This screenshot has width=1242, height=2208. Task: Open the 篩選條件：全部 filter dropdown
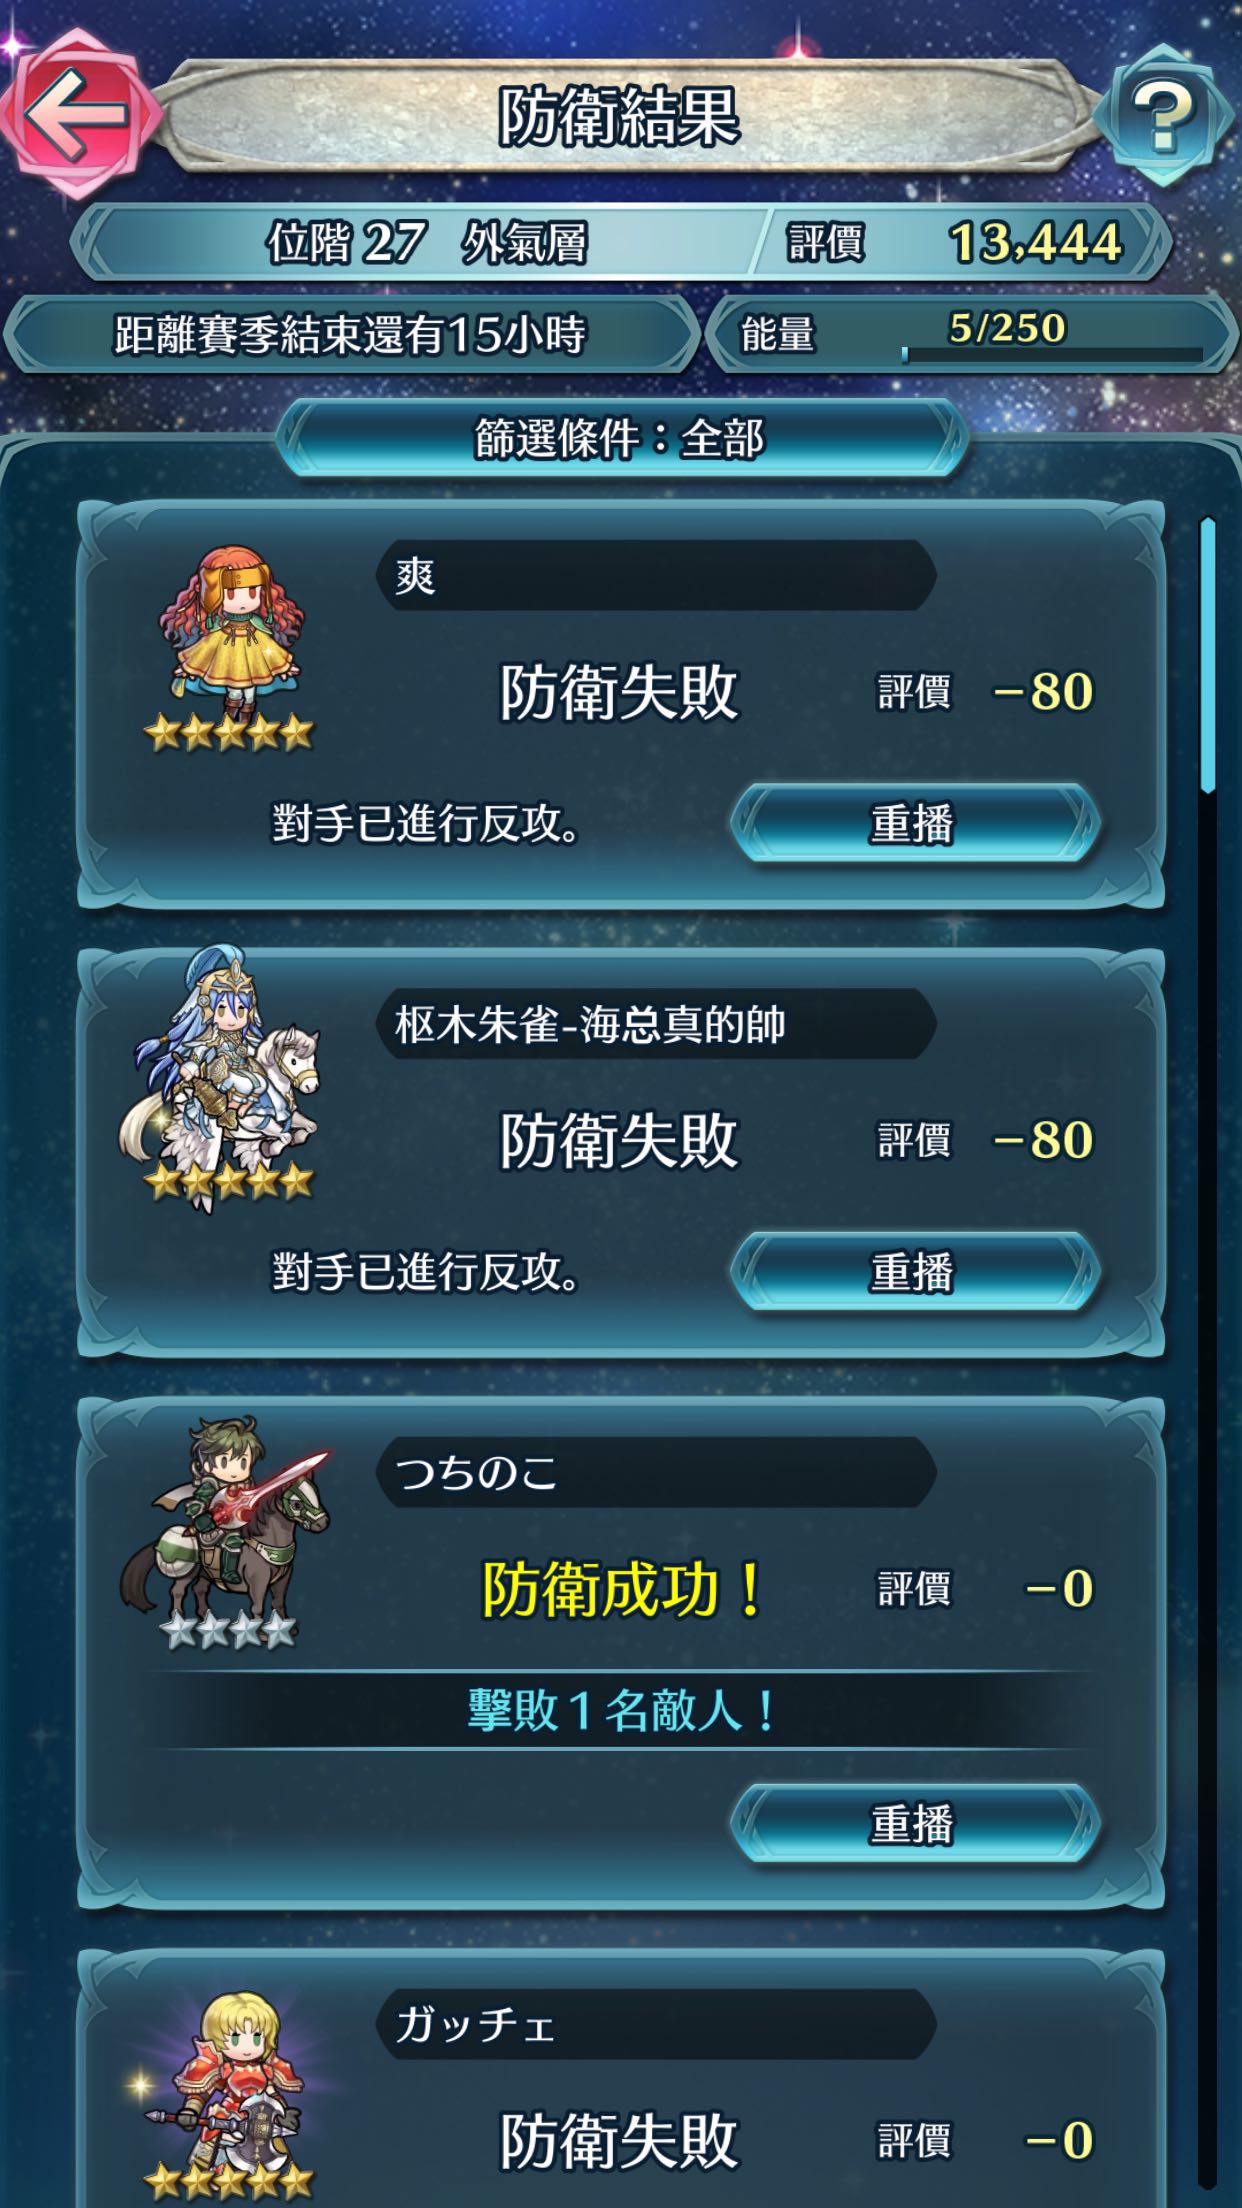(x=620, y=438)
